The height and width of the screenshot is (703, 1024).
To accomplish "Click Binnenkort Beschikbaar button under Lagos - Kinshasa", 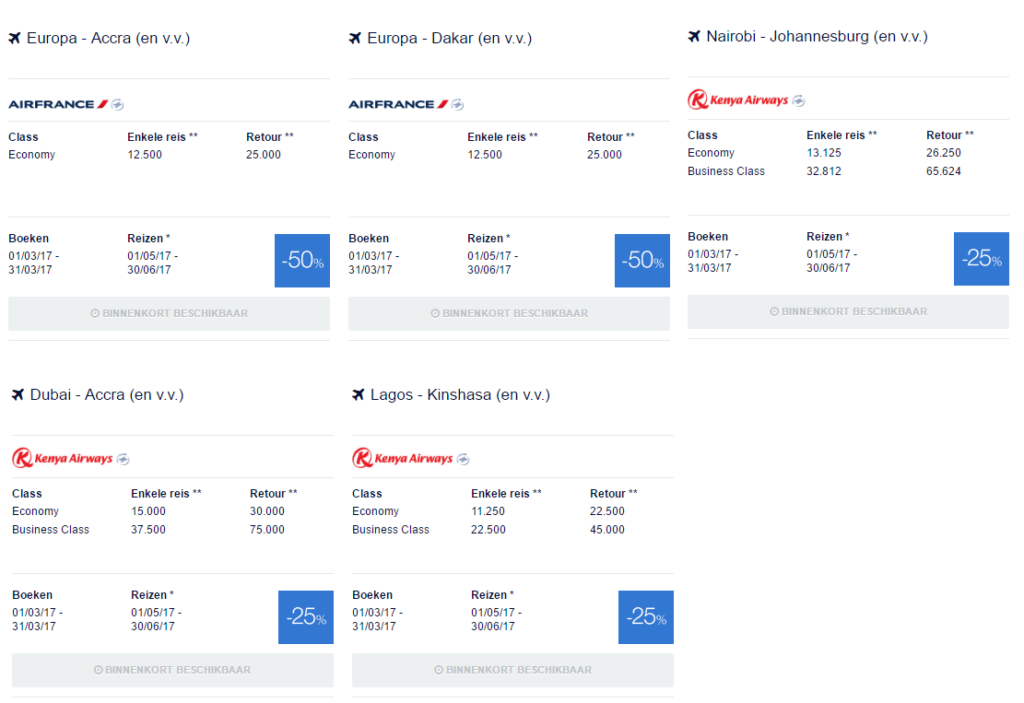I will tap(513, 670).
